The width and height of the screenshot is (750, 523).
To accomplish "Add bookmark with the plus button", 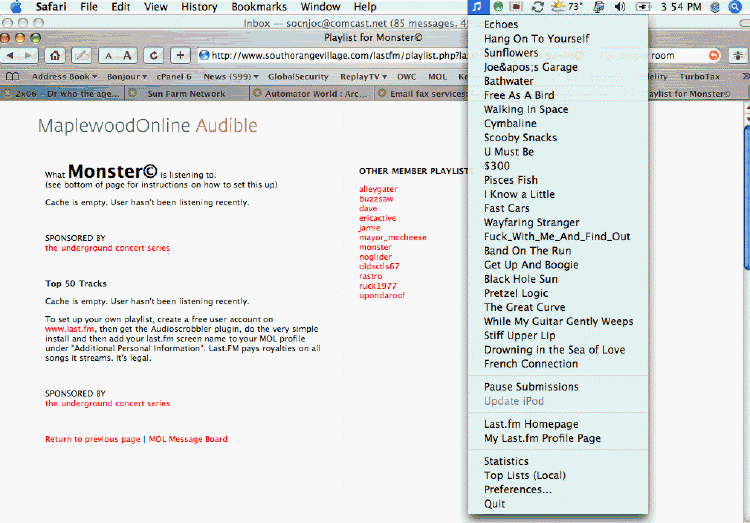I will [180, 56].
